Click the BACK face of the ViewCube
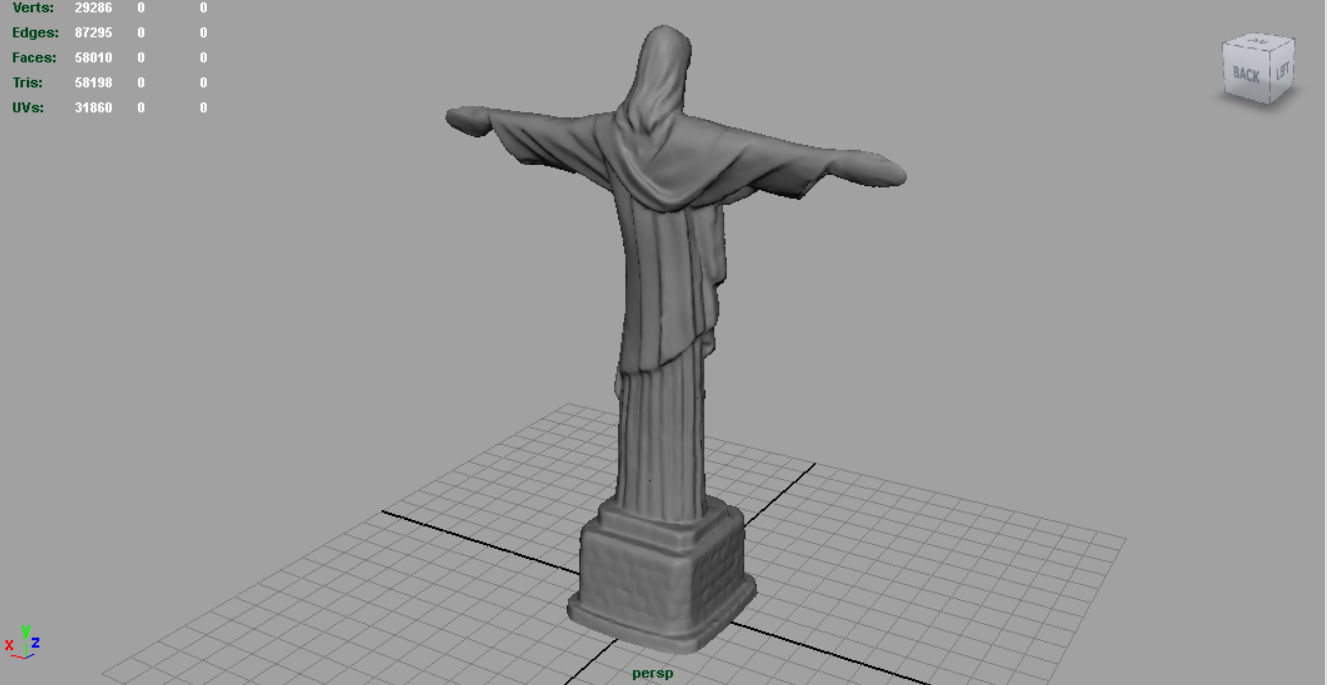Screen dimensions: 1327x685 tap(1246, 74)
